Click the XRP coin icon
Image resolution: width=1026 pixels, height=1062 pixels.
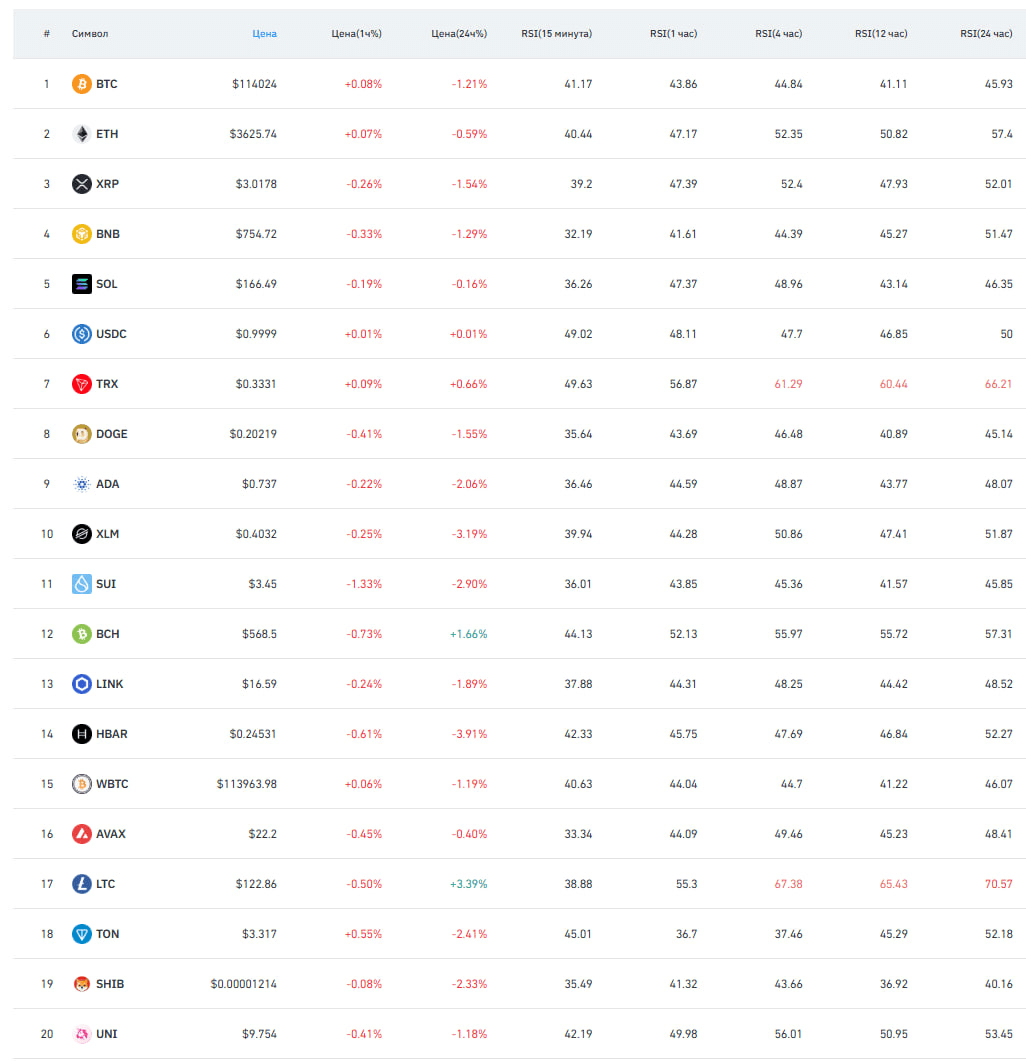[81, 184]
